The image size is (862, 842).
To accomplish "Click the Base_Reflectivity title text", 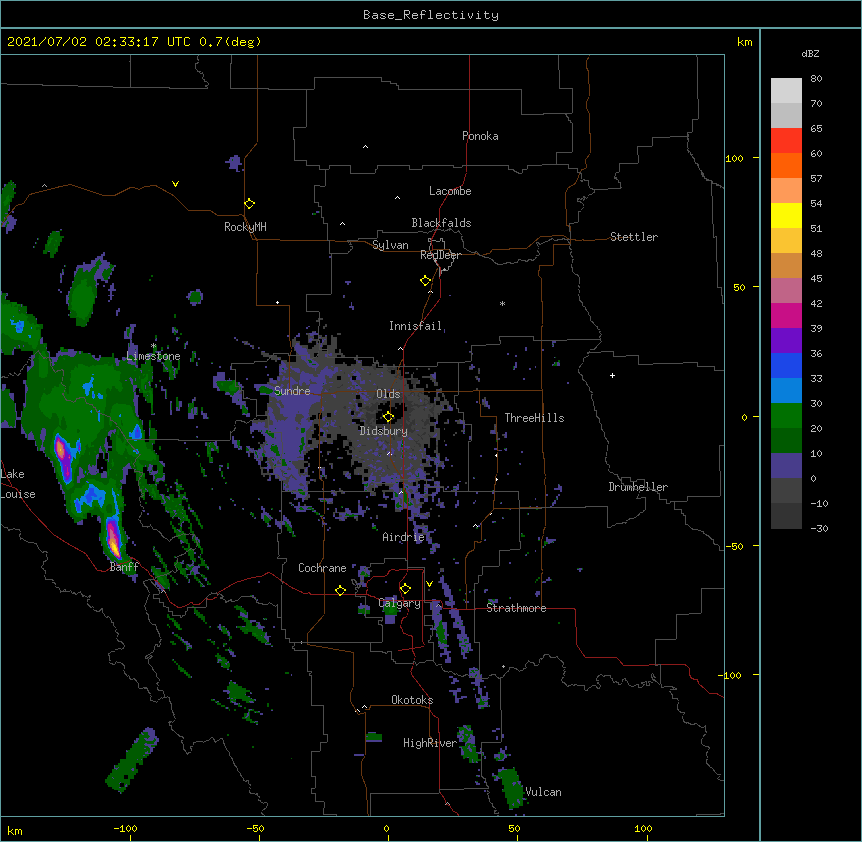I will tap(431, 15).
